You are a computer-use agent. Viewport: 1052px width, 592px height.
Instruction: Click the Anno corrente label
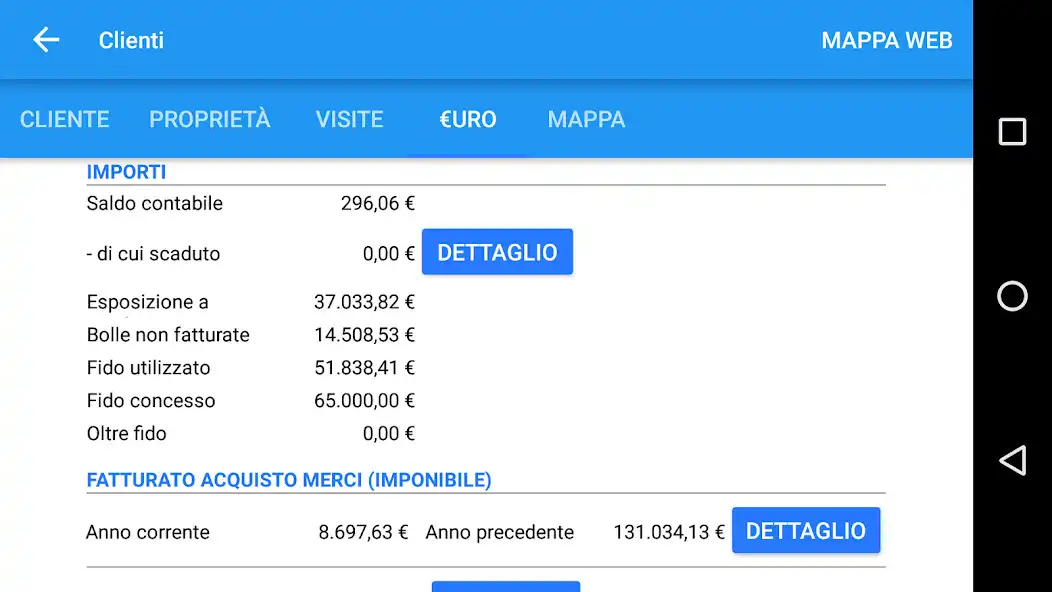tap(148, 532)
